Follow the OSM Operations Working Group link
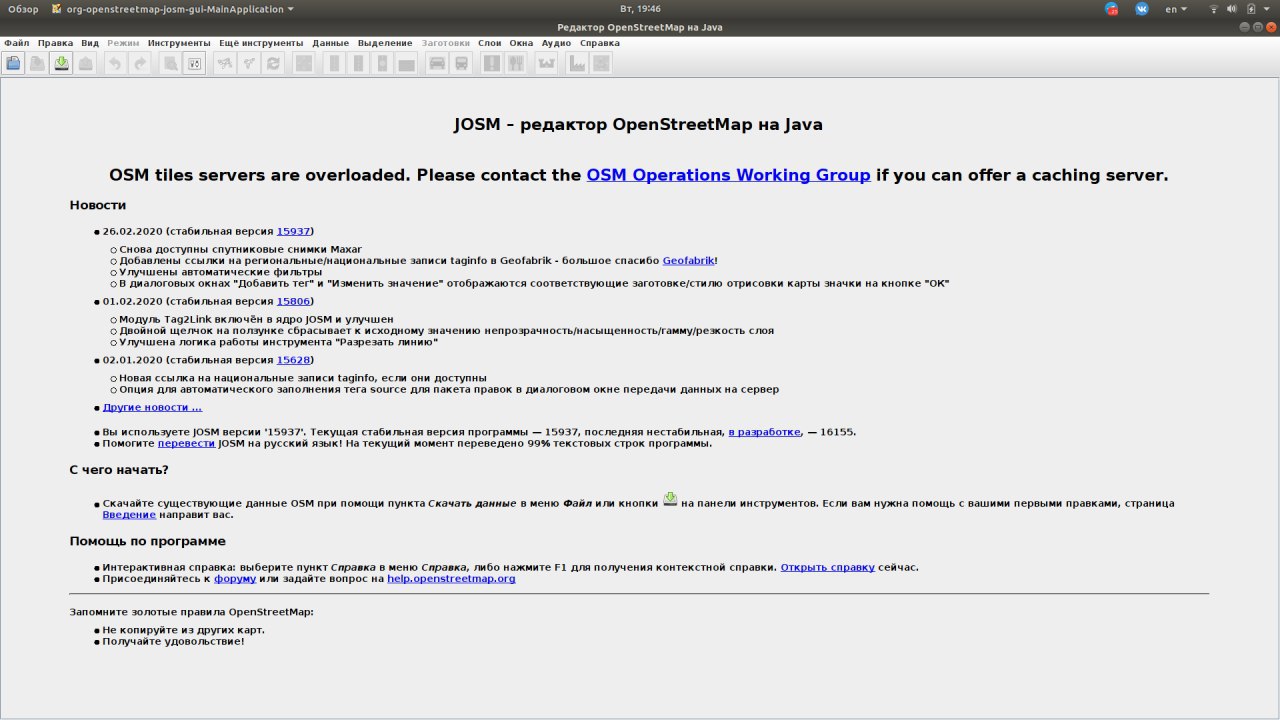This screenshot has height=720, width=1280. coord(728,175)
